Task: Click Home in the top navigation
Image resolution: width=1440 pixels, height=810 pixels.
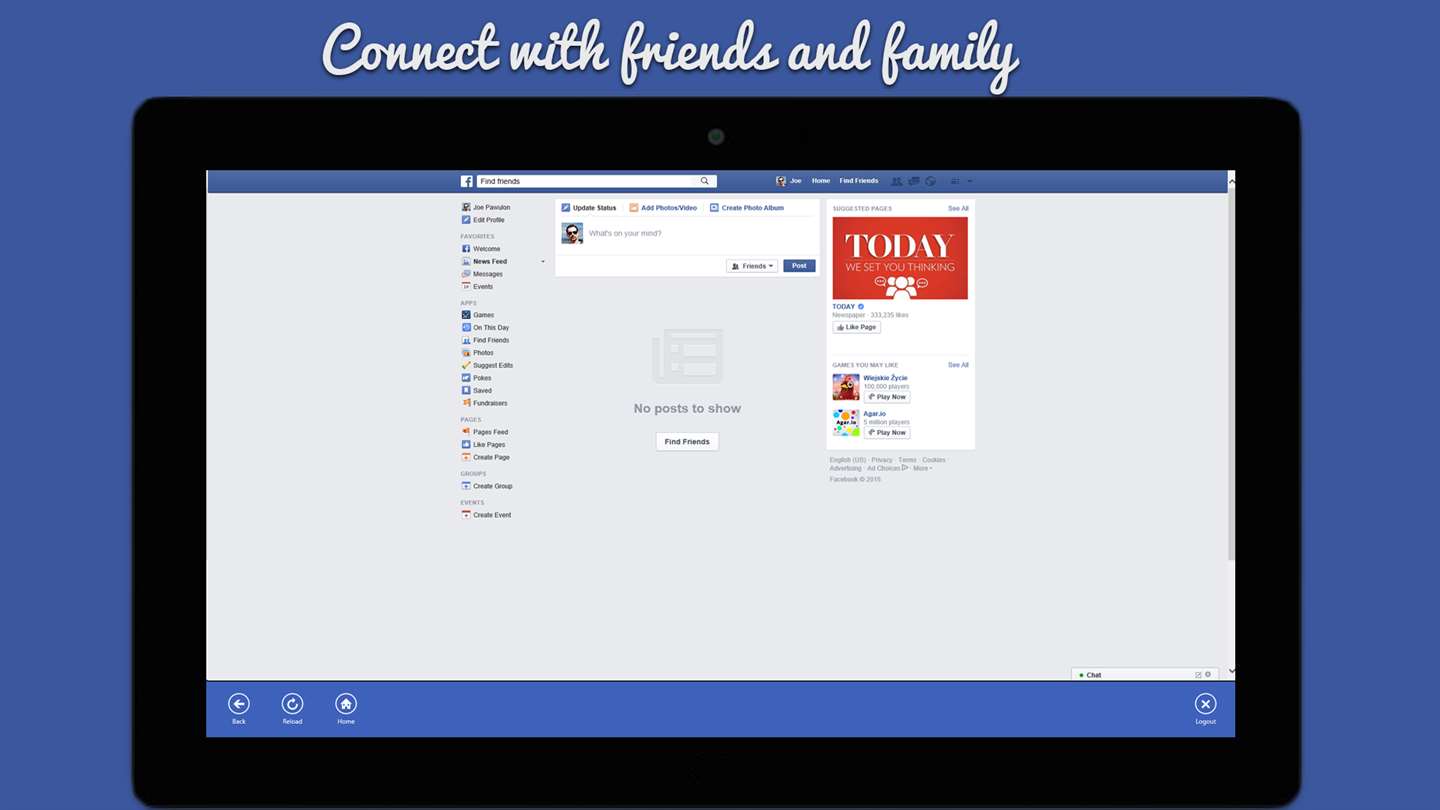Action: pyautogui.click(x=821, y=181)
